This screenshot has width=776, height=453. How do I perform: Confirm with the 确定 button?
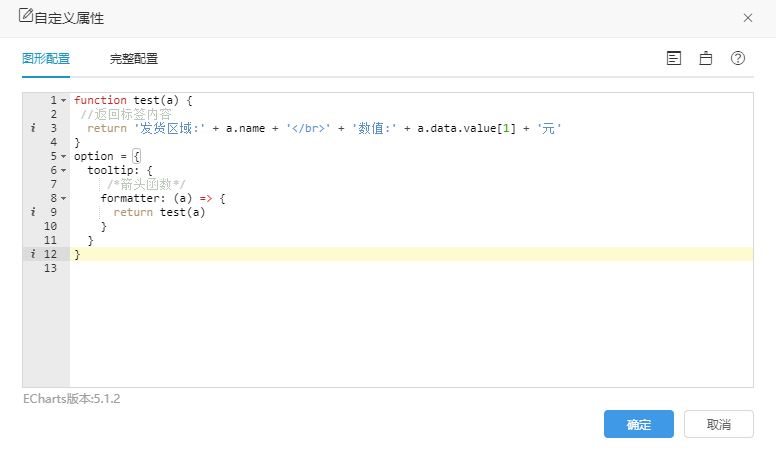click(638, 424)
